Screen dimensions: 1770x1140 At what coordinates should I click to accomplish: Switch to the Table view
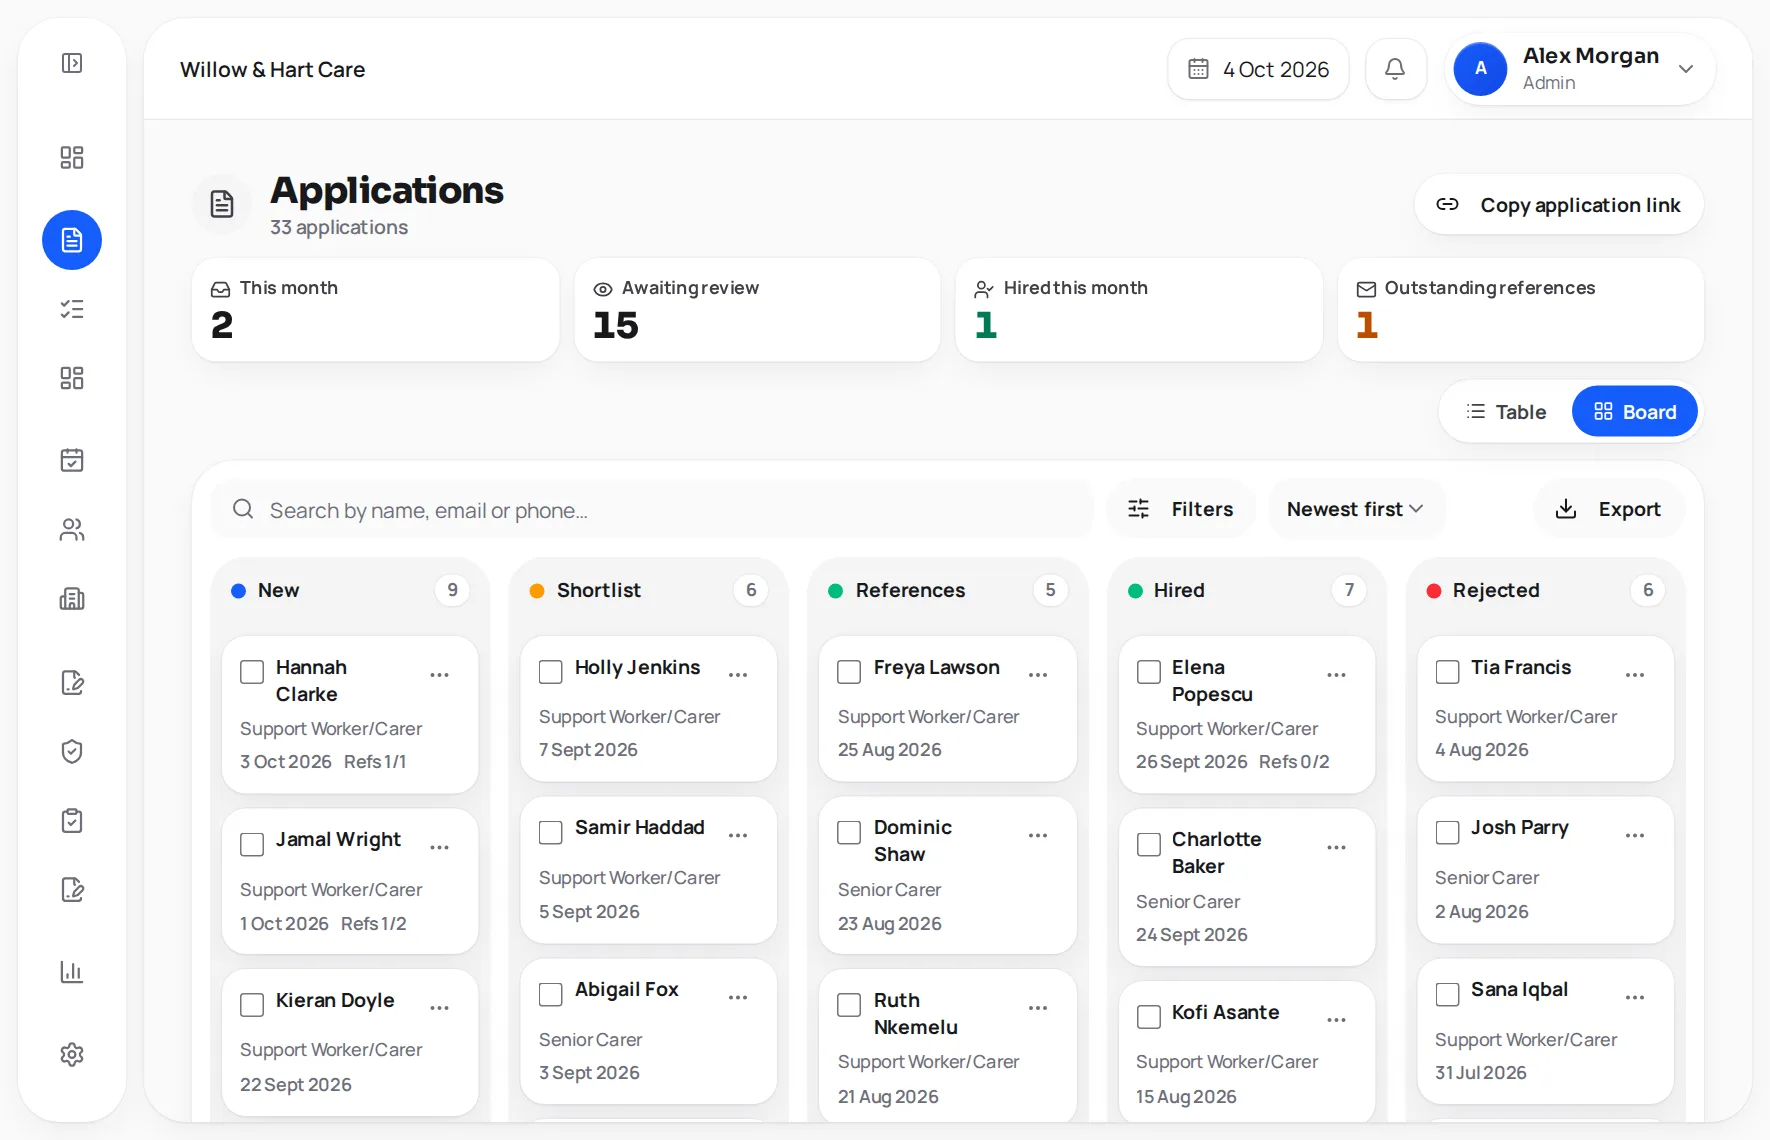(x=1506, y=412)
